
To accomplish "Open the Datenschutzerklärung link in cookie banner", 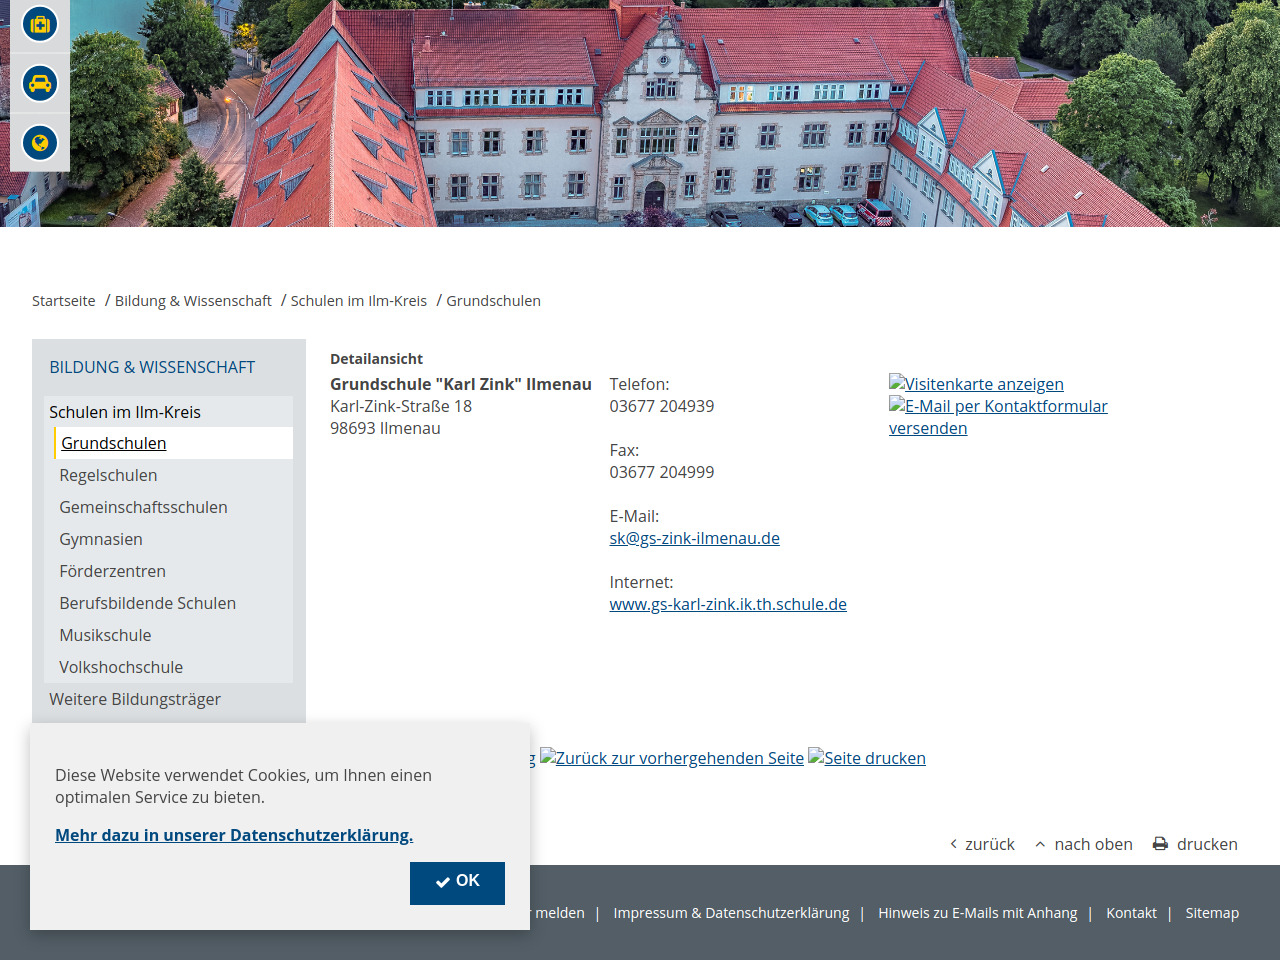I will coord(234,835).
